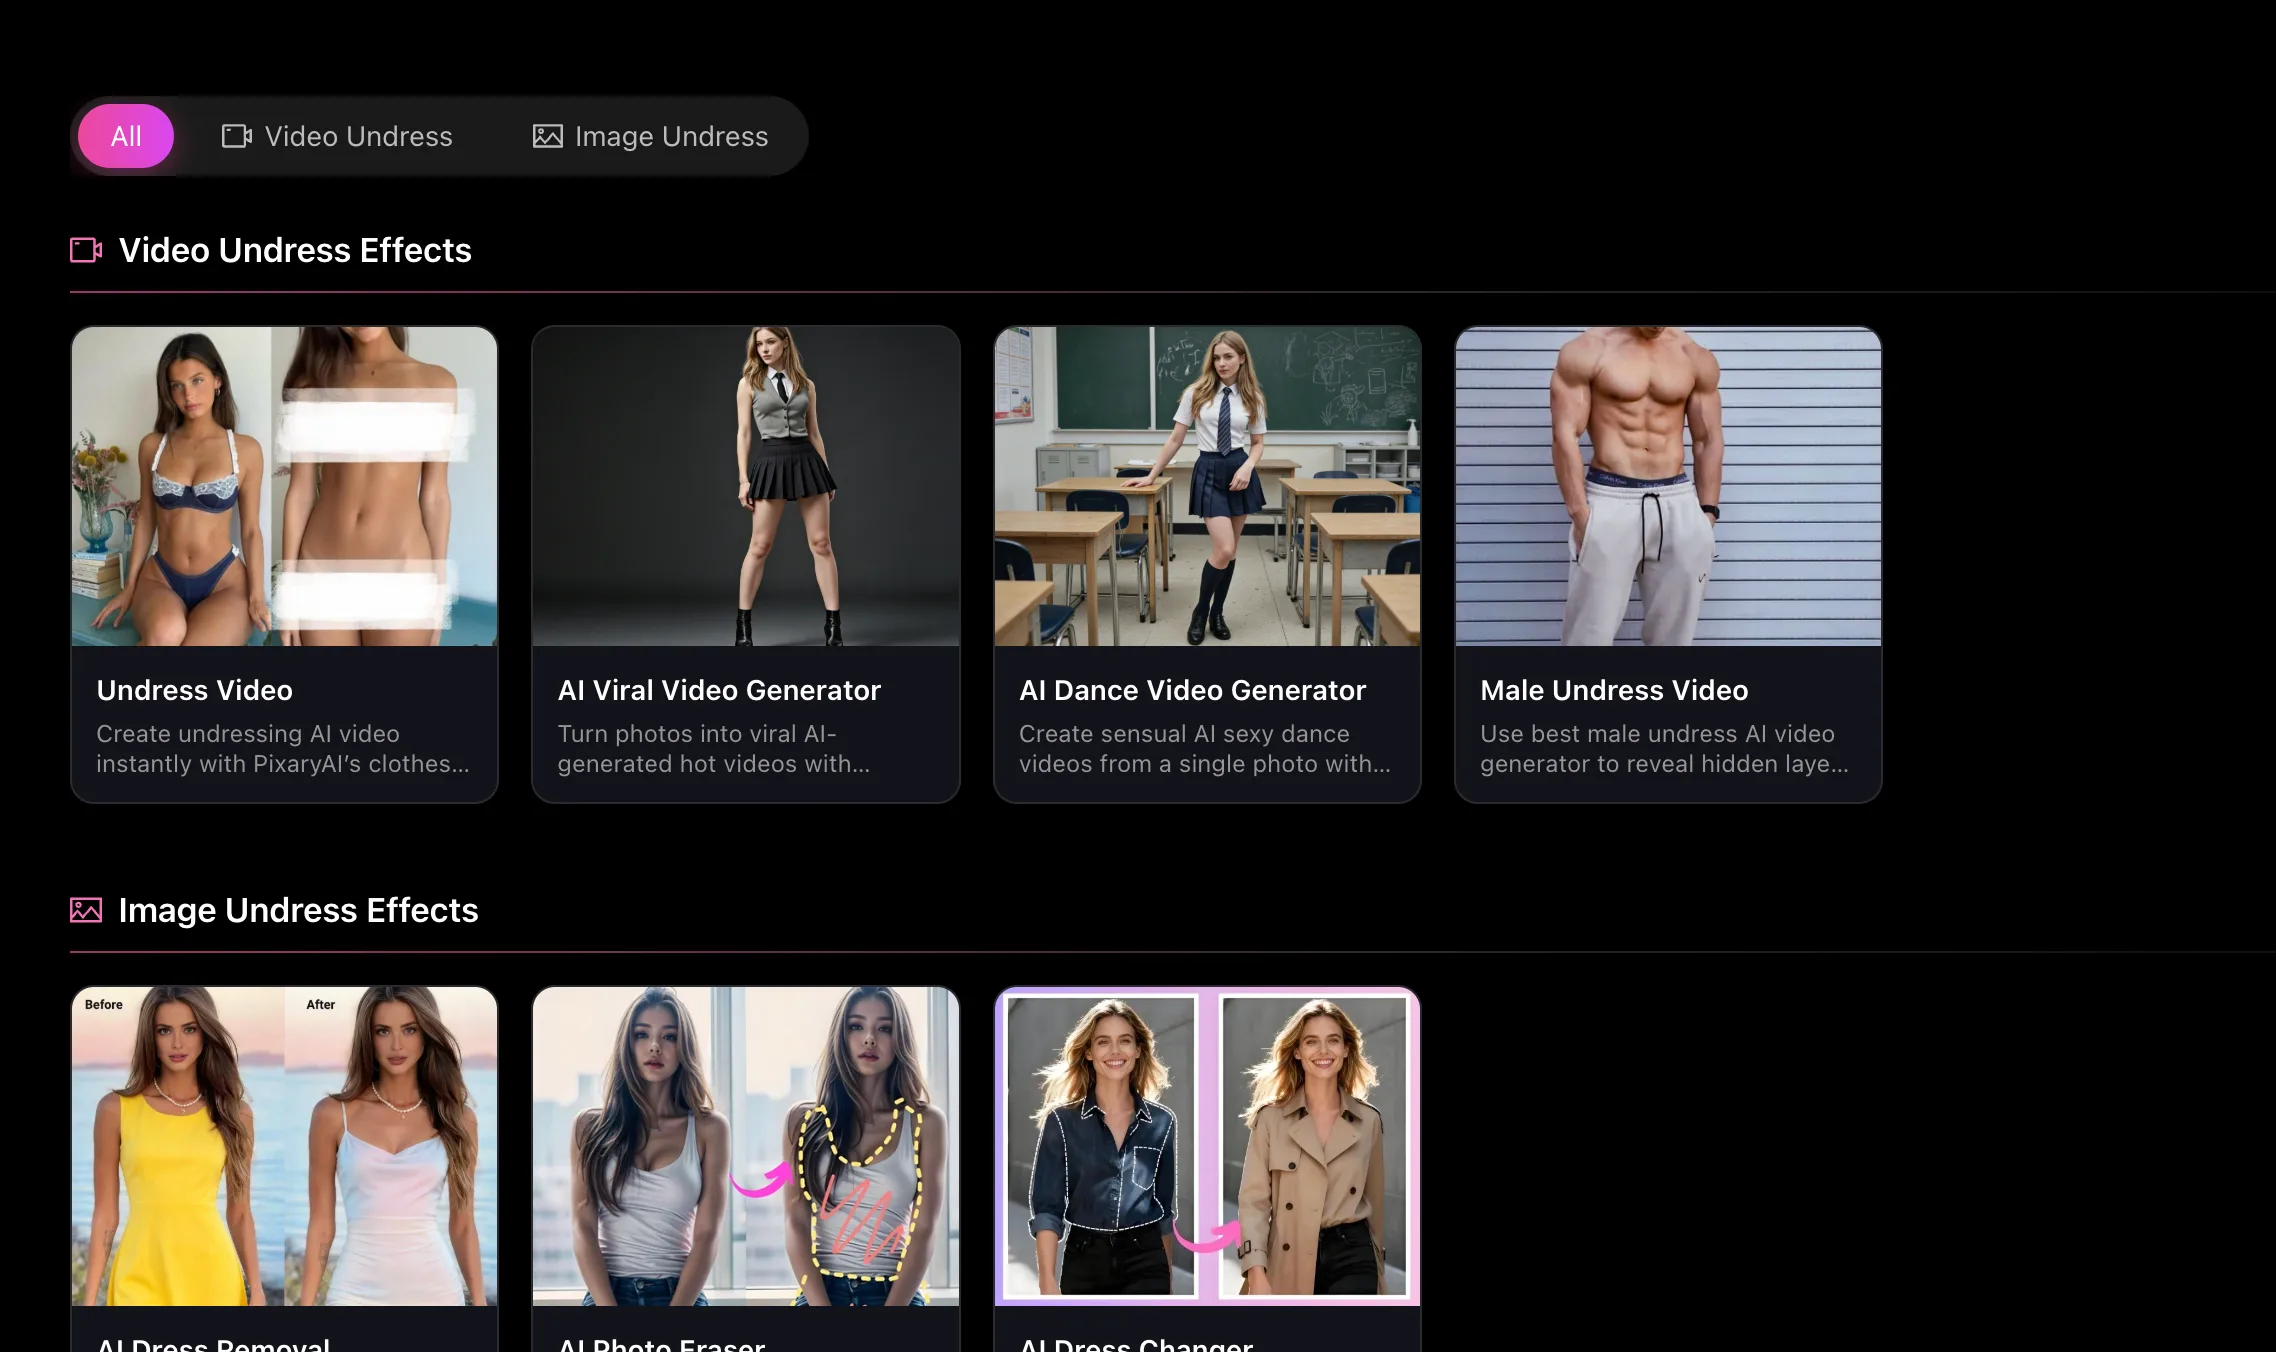Open the Male Undress Video thumbnail
Viewport: 2276px width, 1352px height.
[x=1668, y=486]
